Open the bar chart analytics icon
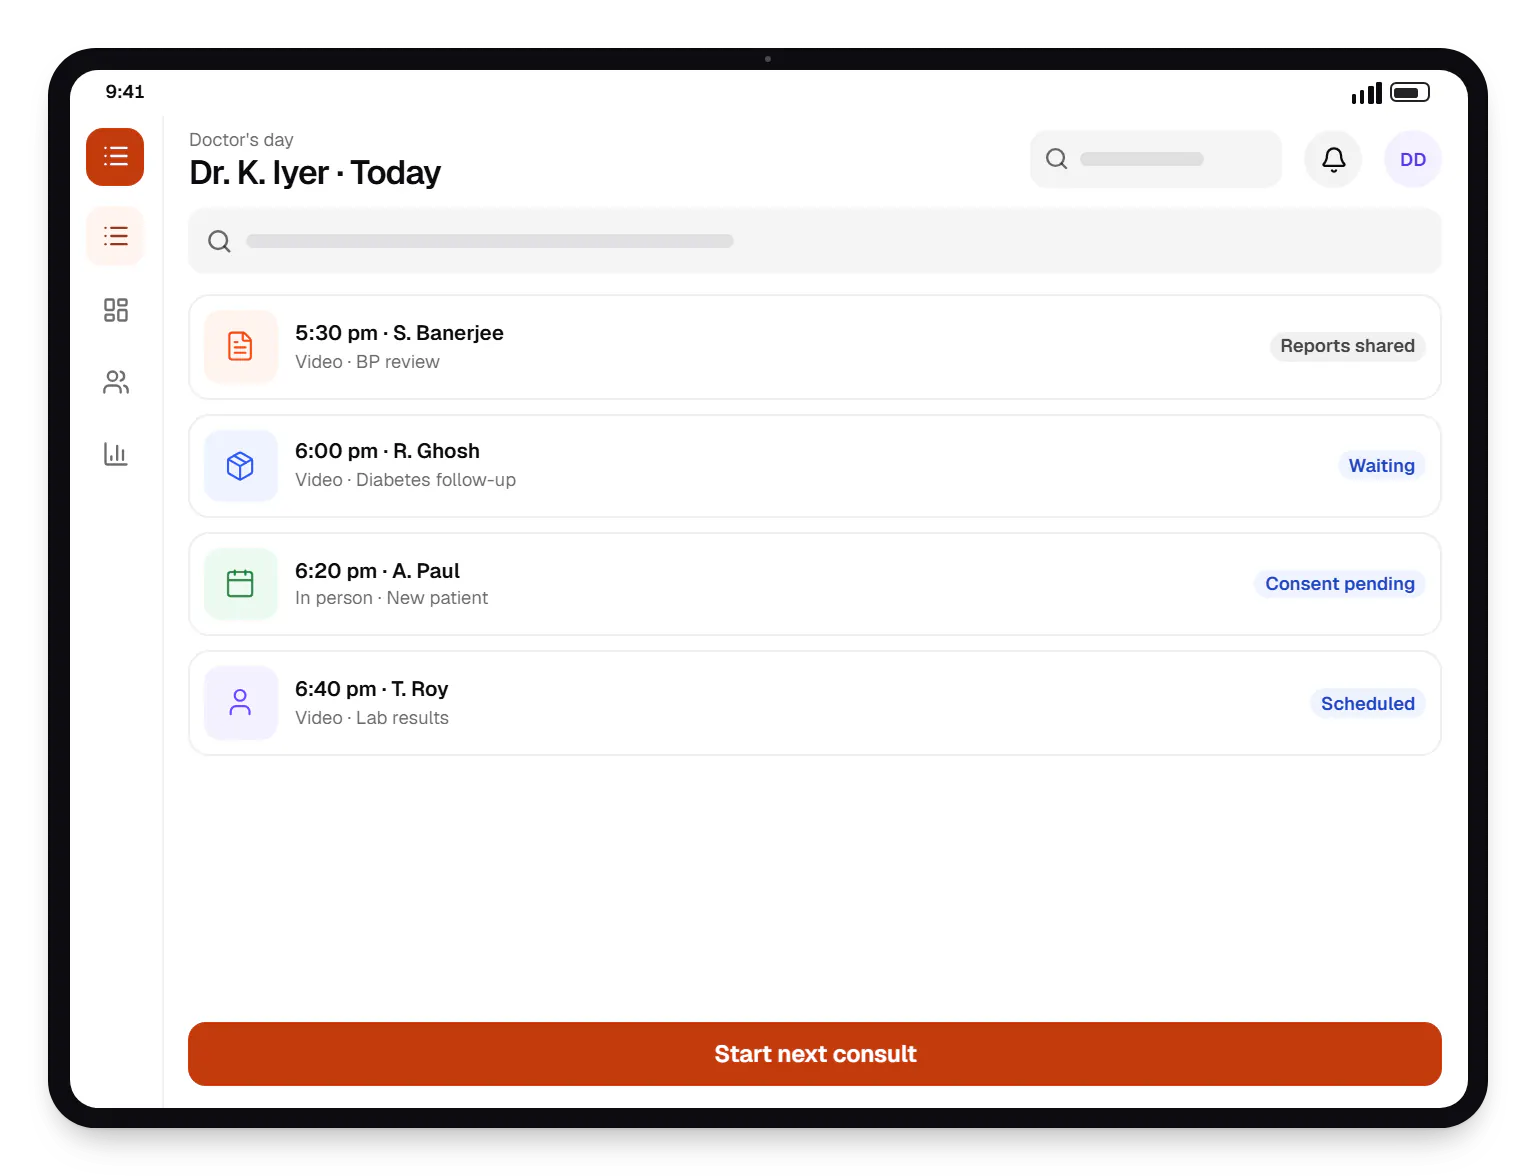Viewport: 1536px width, 1176px height. 116,454
